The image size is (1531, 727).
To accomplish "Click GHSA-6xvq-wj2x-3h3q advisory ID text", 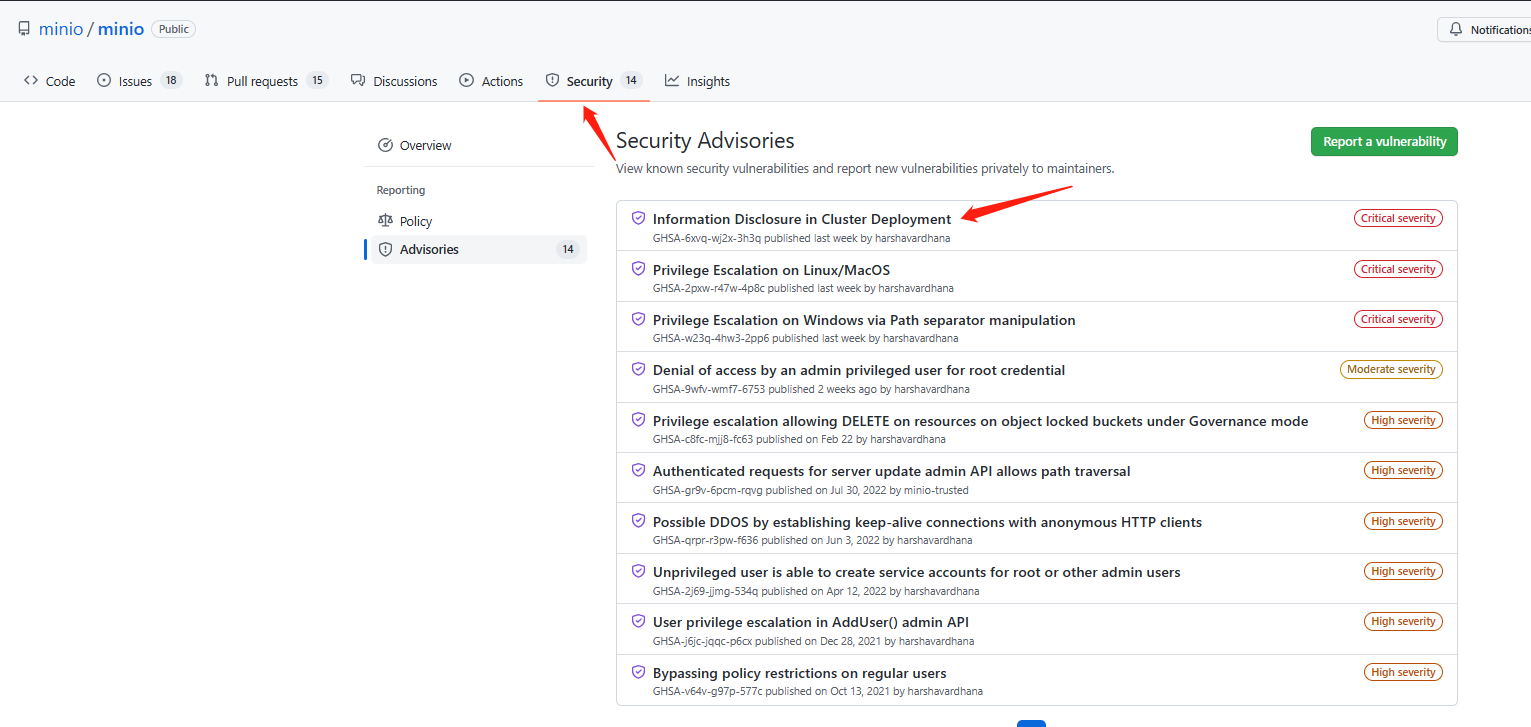I will click(707, 238).
